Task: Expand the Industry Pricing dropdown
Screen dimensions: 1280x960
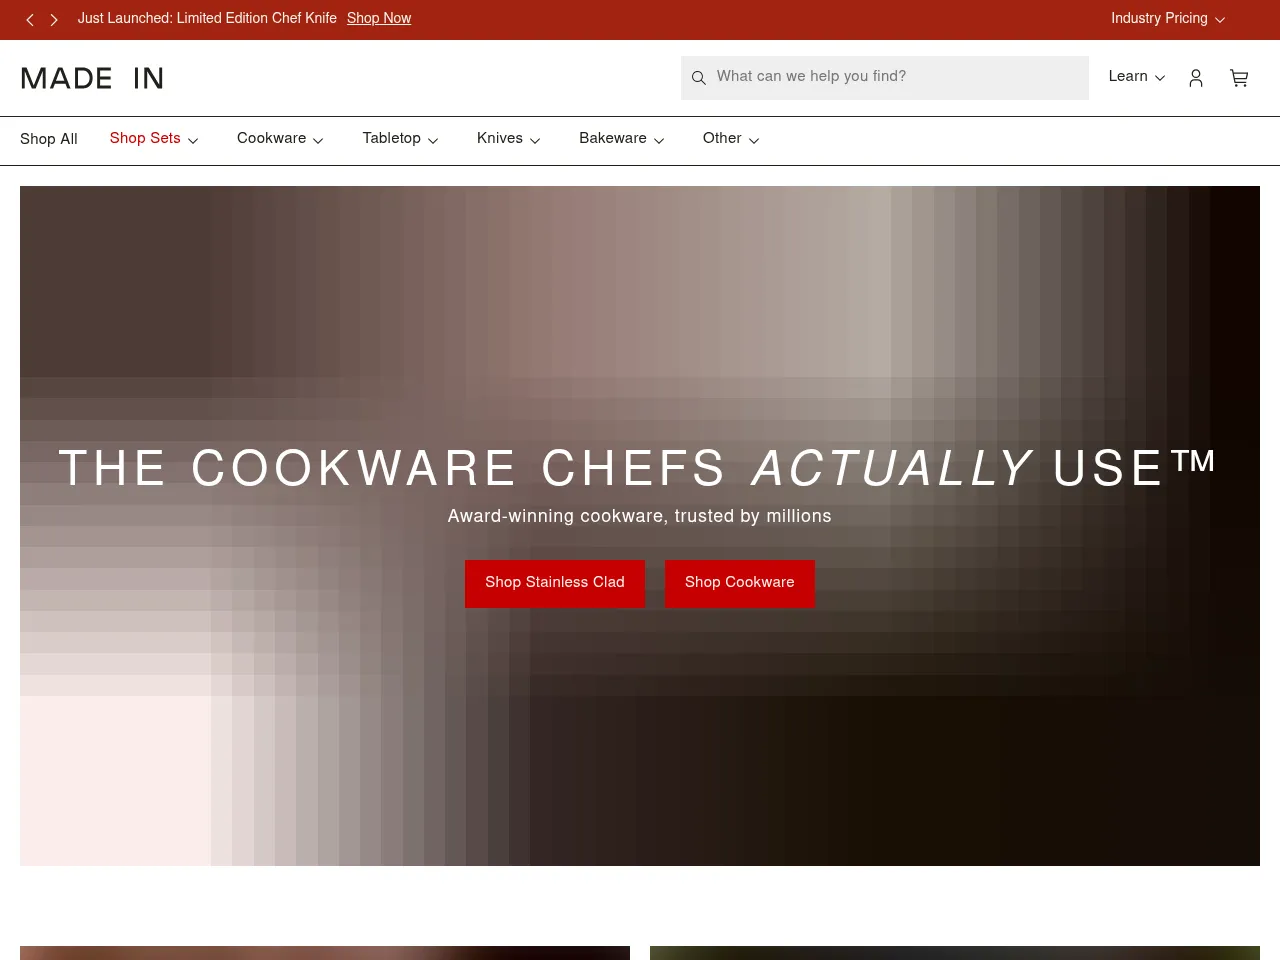Action: tap(1167, 19)
